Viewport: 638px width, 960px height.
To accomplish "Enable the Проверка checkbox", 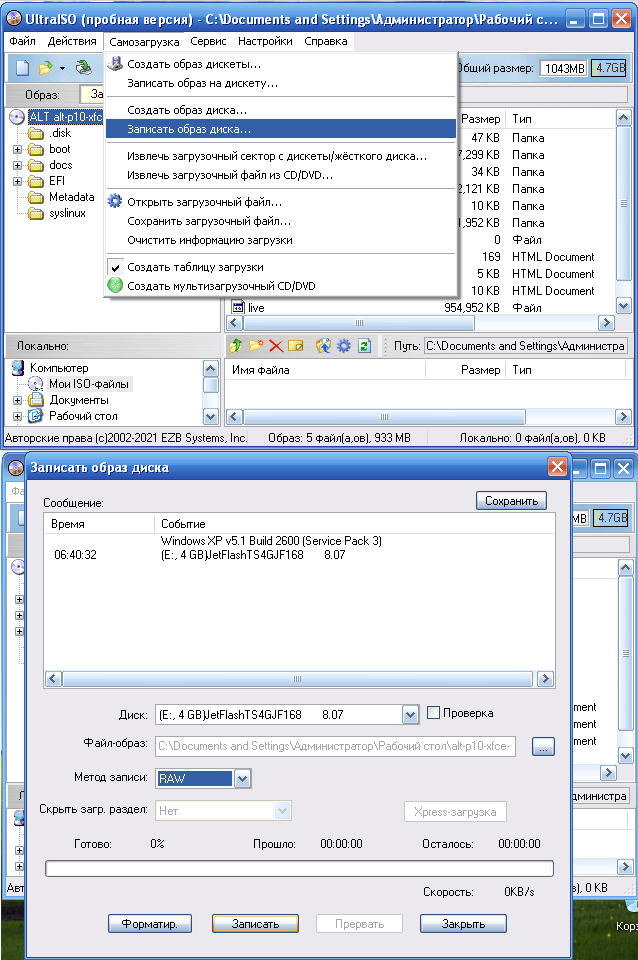I will click(433, 713).
